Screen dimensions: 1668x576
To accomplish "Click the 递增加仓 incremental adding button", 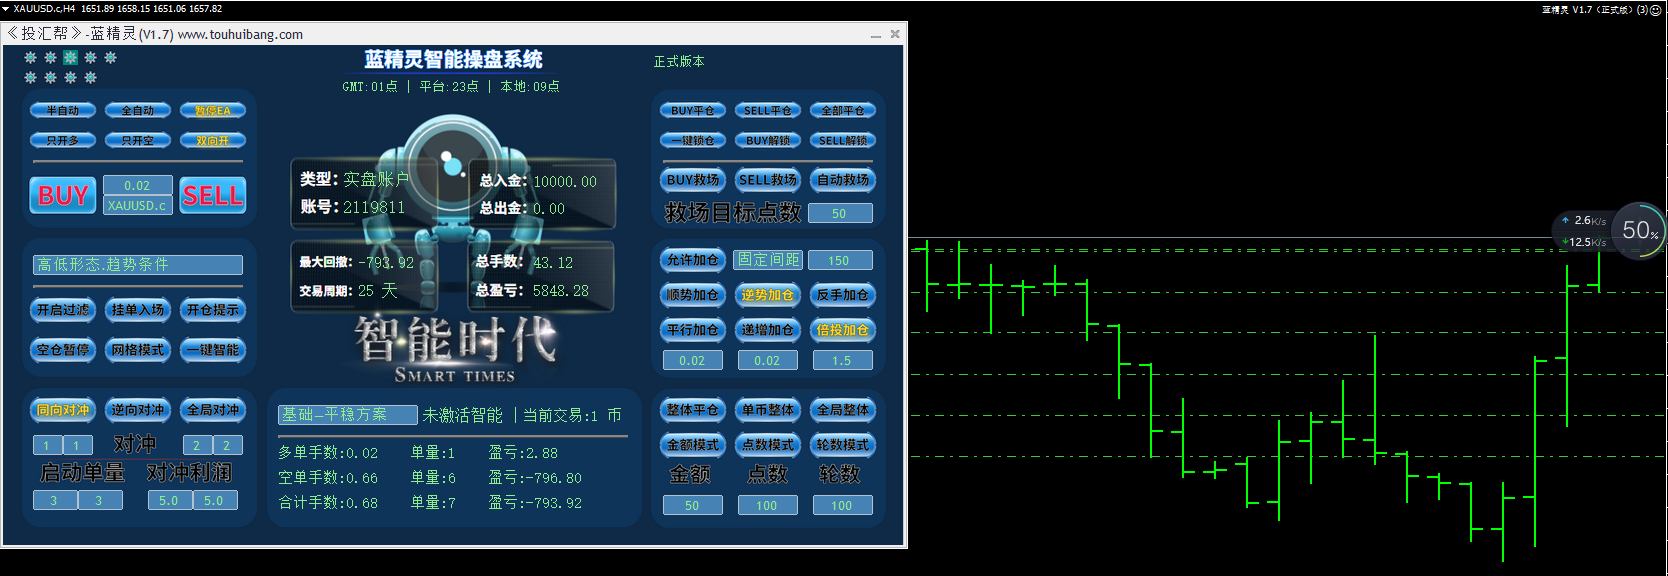I will pos(768,330).
